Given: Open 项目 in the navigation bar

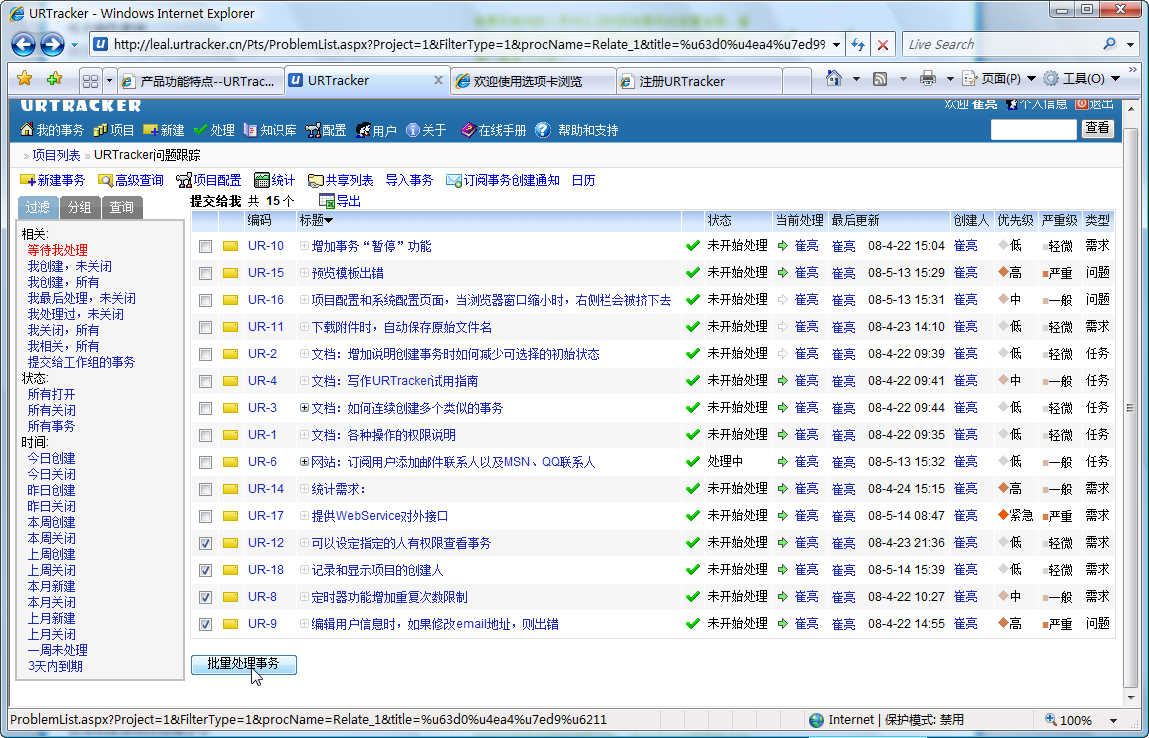Looking at the screenshot, I should pos(114,130).
